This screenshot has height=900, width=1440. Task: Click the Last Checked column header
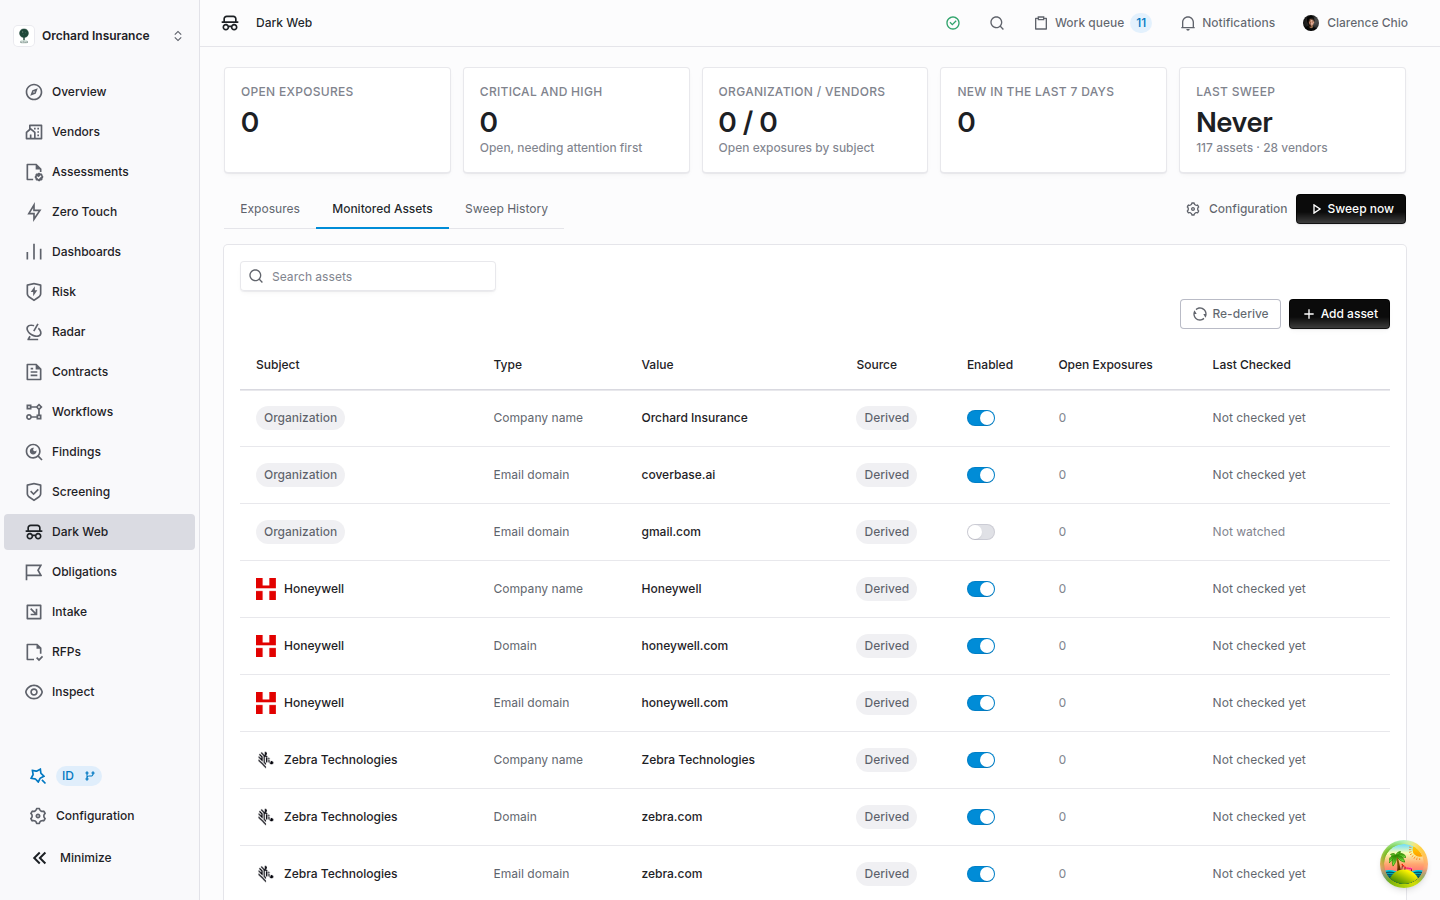(1251, 365)
